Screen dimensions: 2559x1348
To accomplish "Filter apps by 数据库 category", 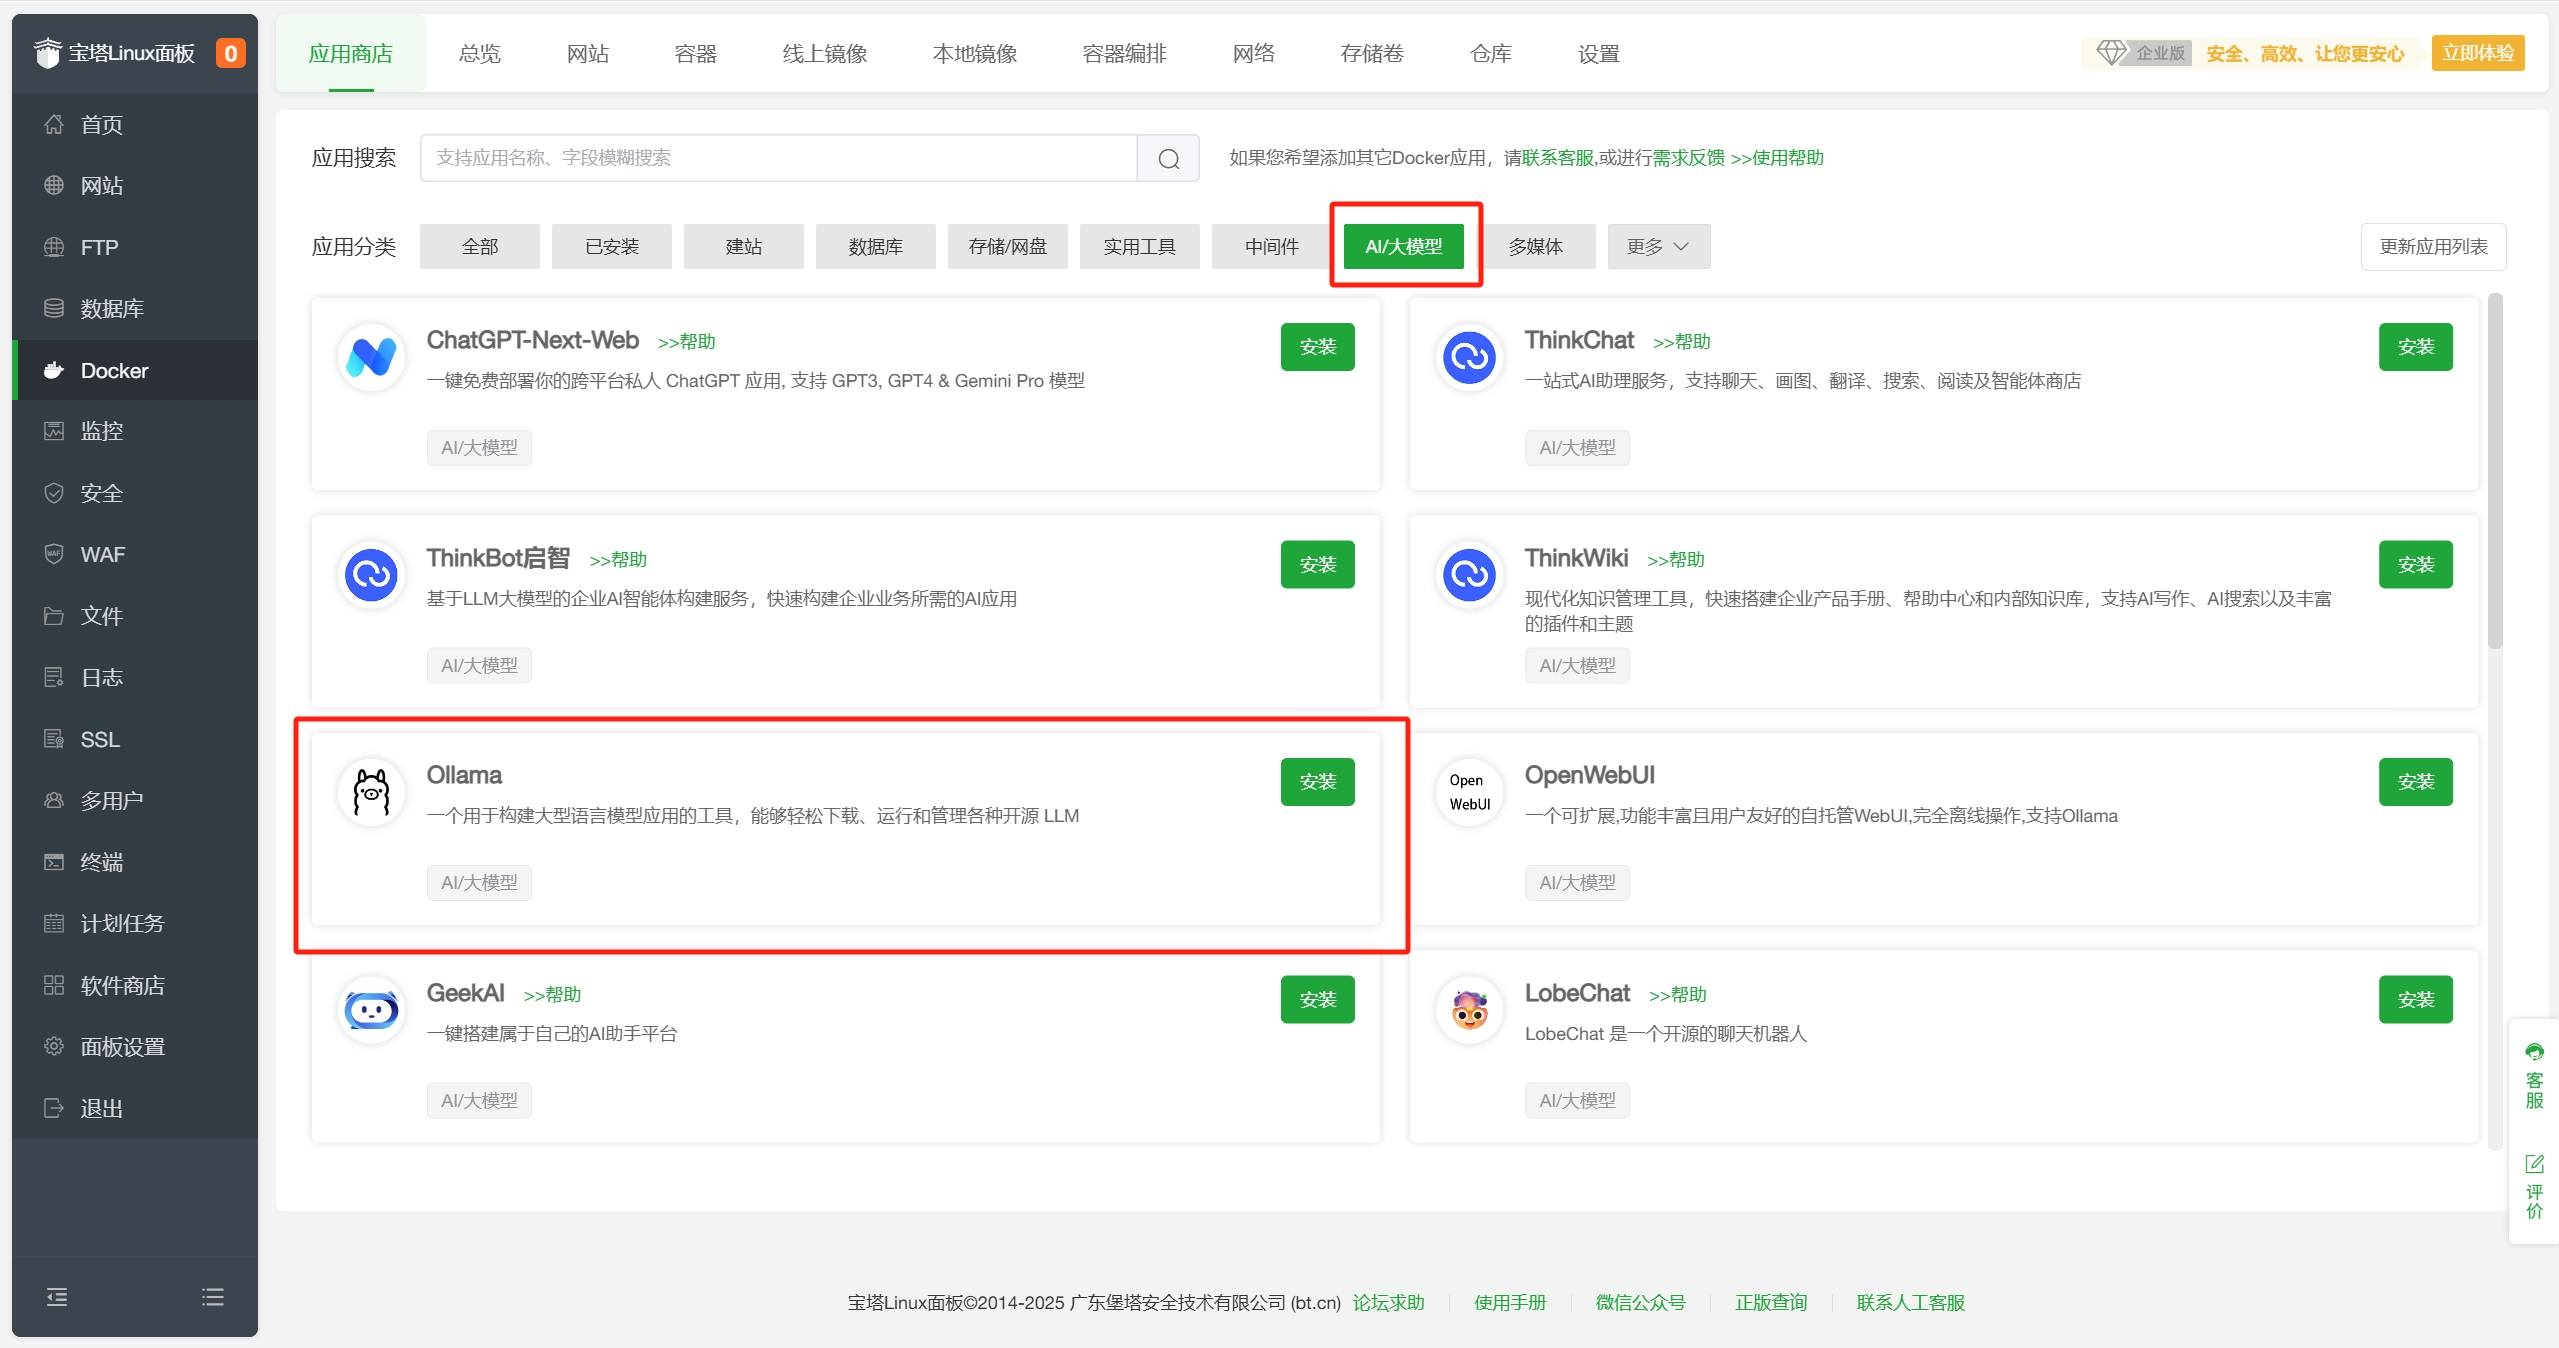I will pyautogui.click(x=875, y=247).
